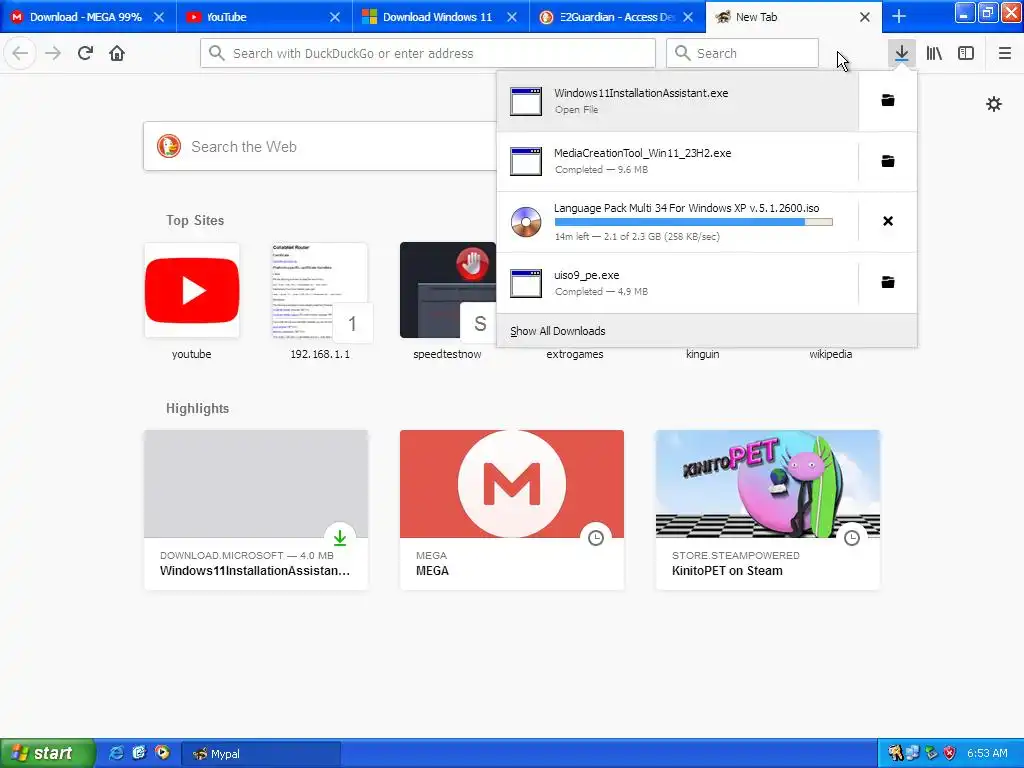This screenshot has height=768, width=1024.
Task: Click the extrogames top site label
Action: point(575,354)
